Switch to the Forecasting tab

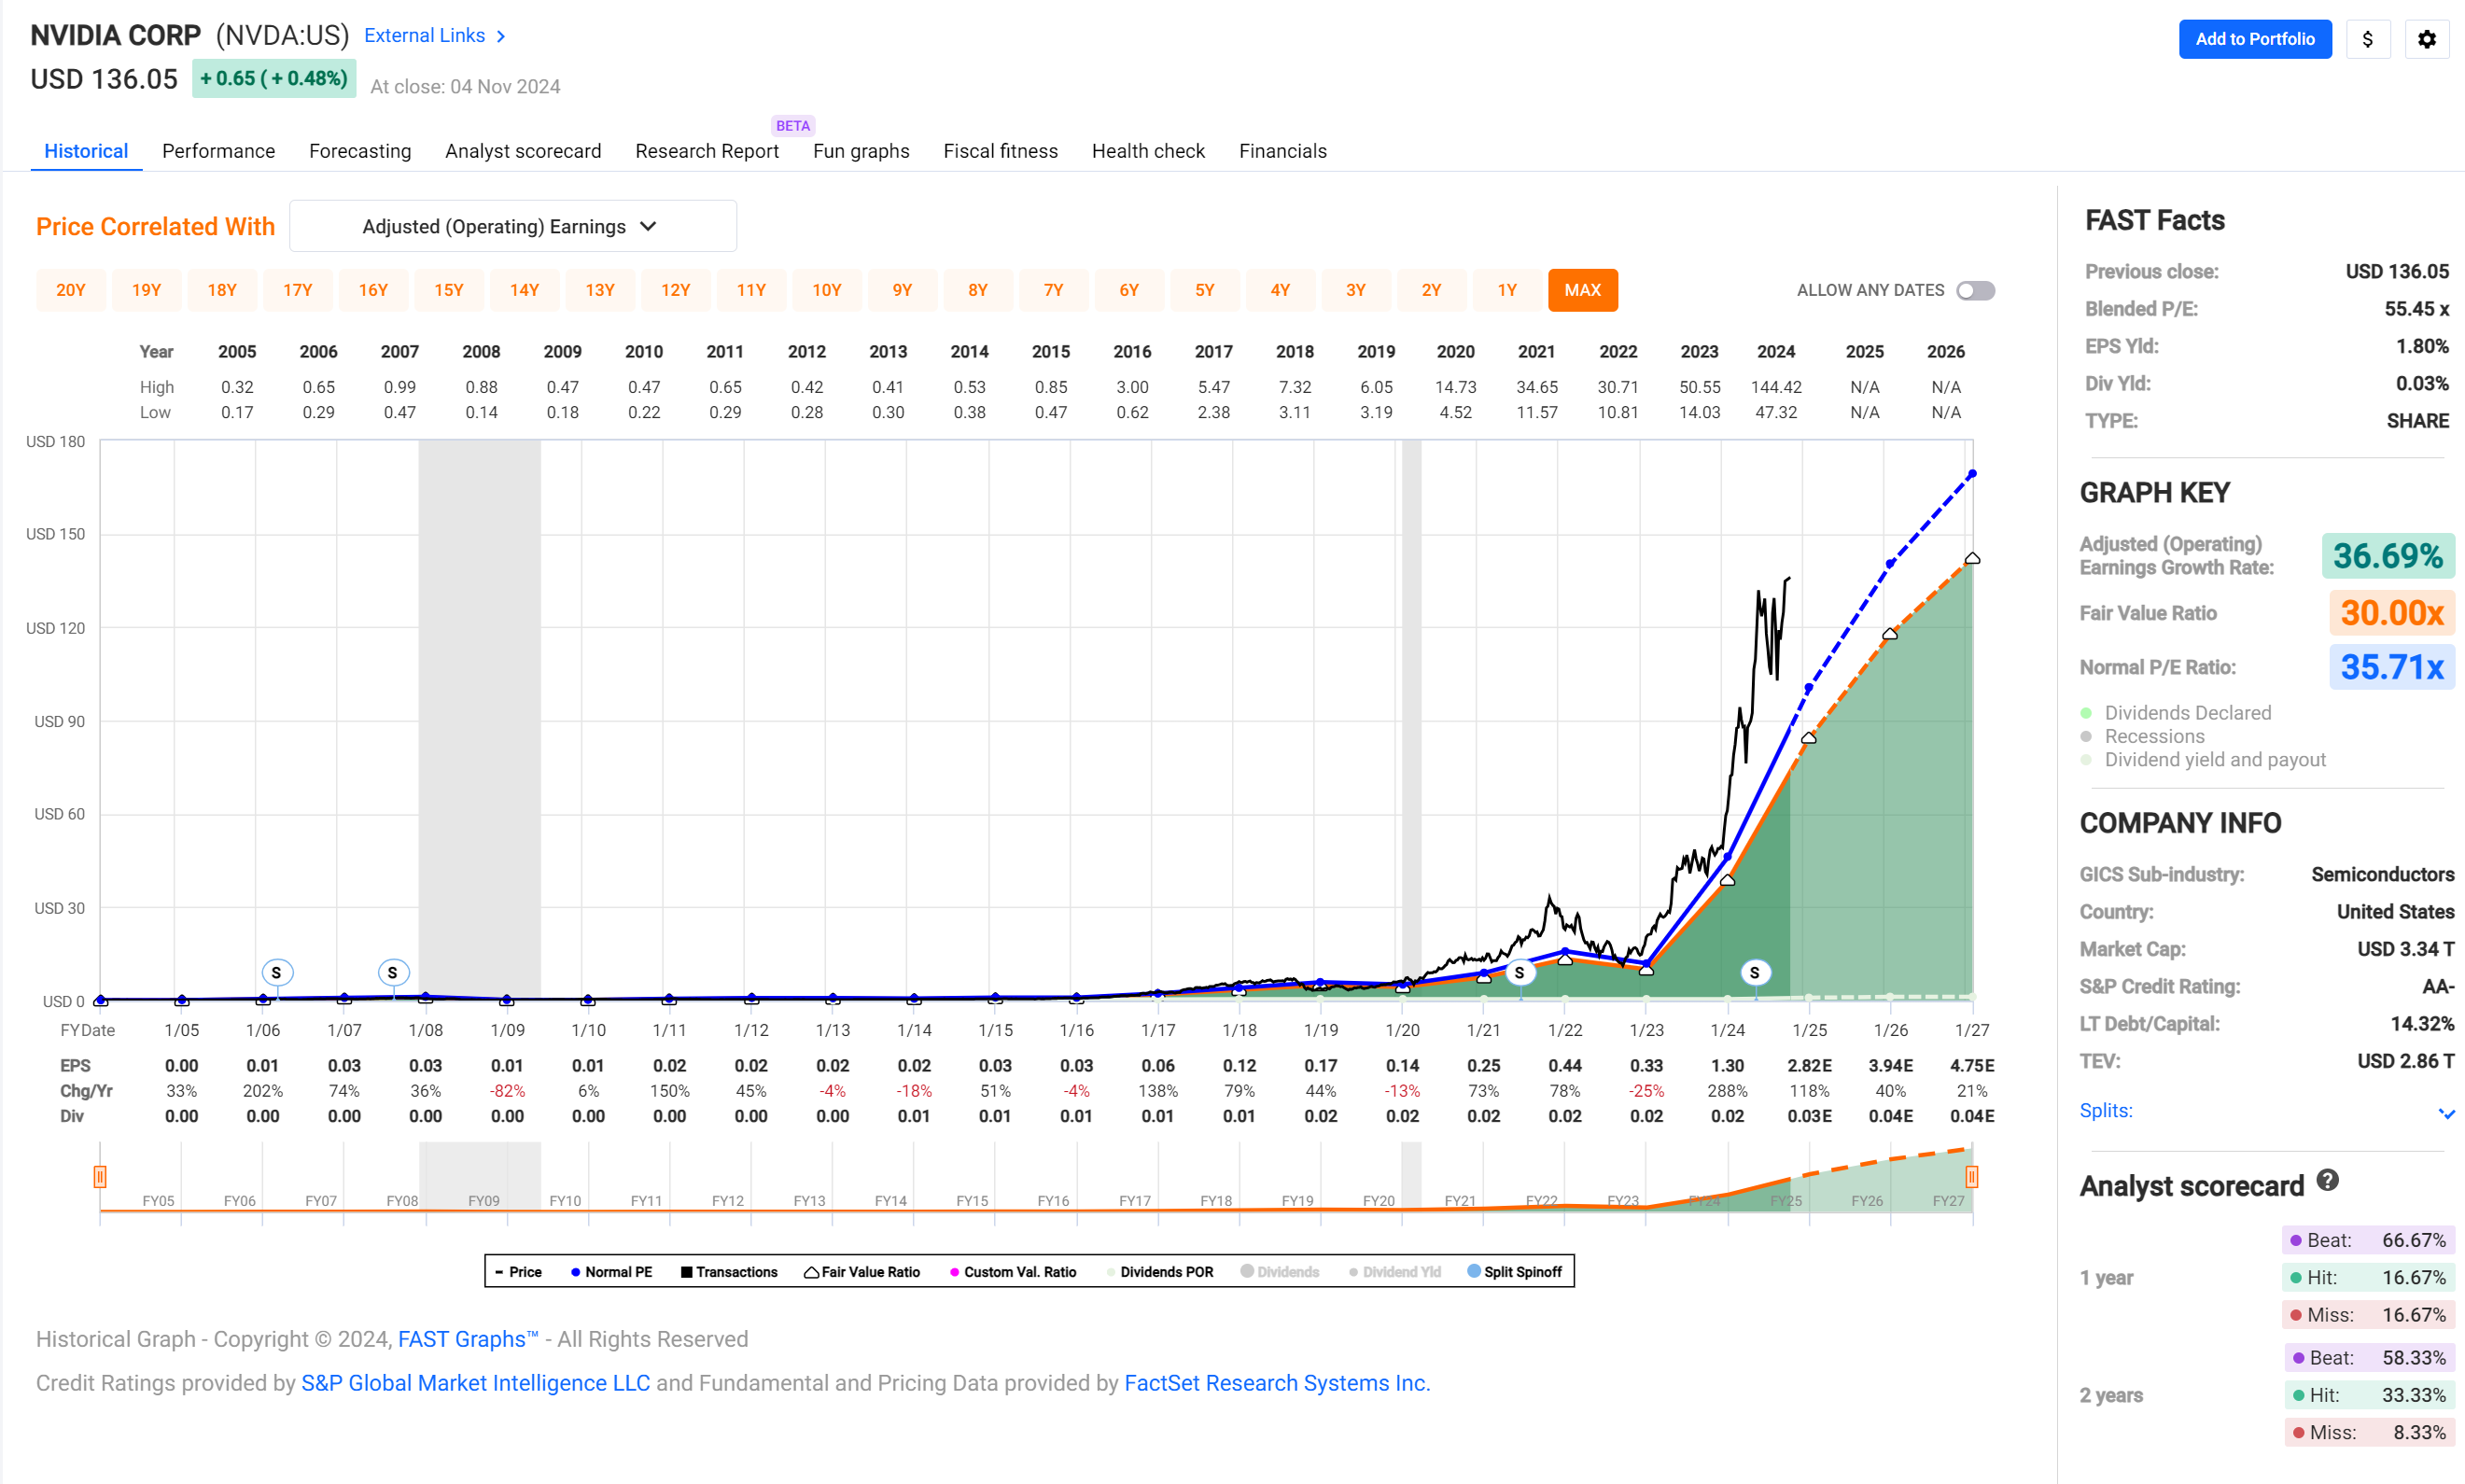tap(360, 151)
